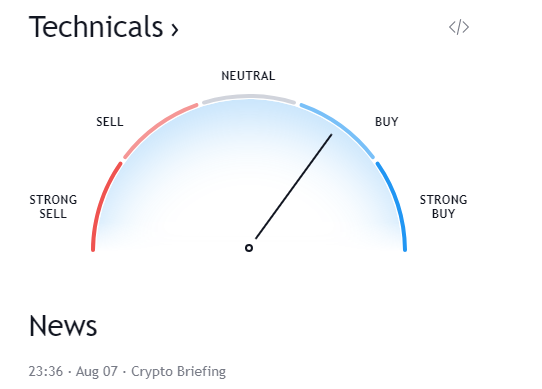The width and height of the screenshot is (542, 389).
Task: Select the SELL gauge label
Action: point(110,122)
